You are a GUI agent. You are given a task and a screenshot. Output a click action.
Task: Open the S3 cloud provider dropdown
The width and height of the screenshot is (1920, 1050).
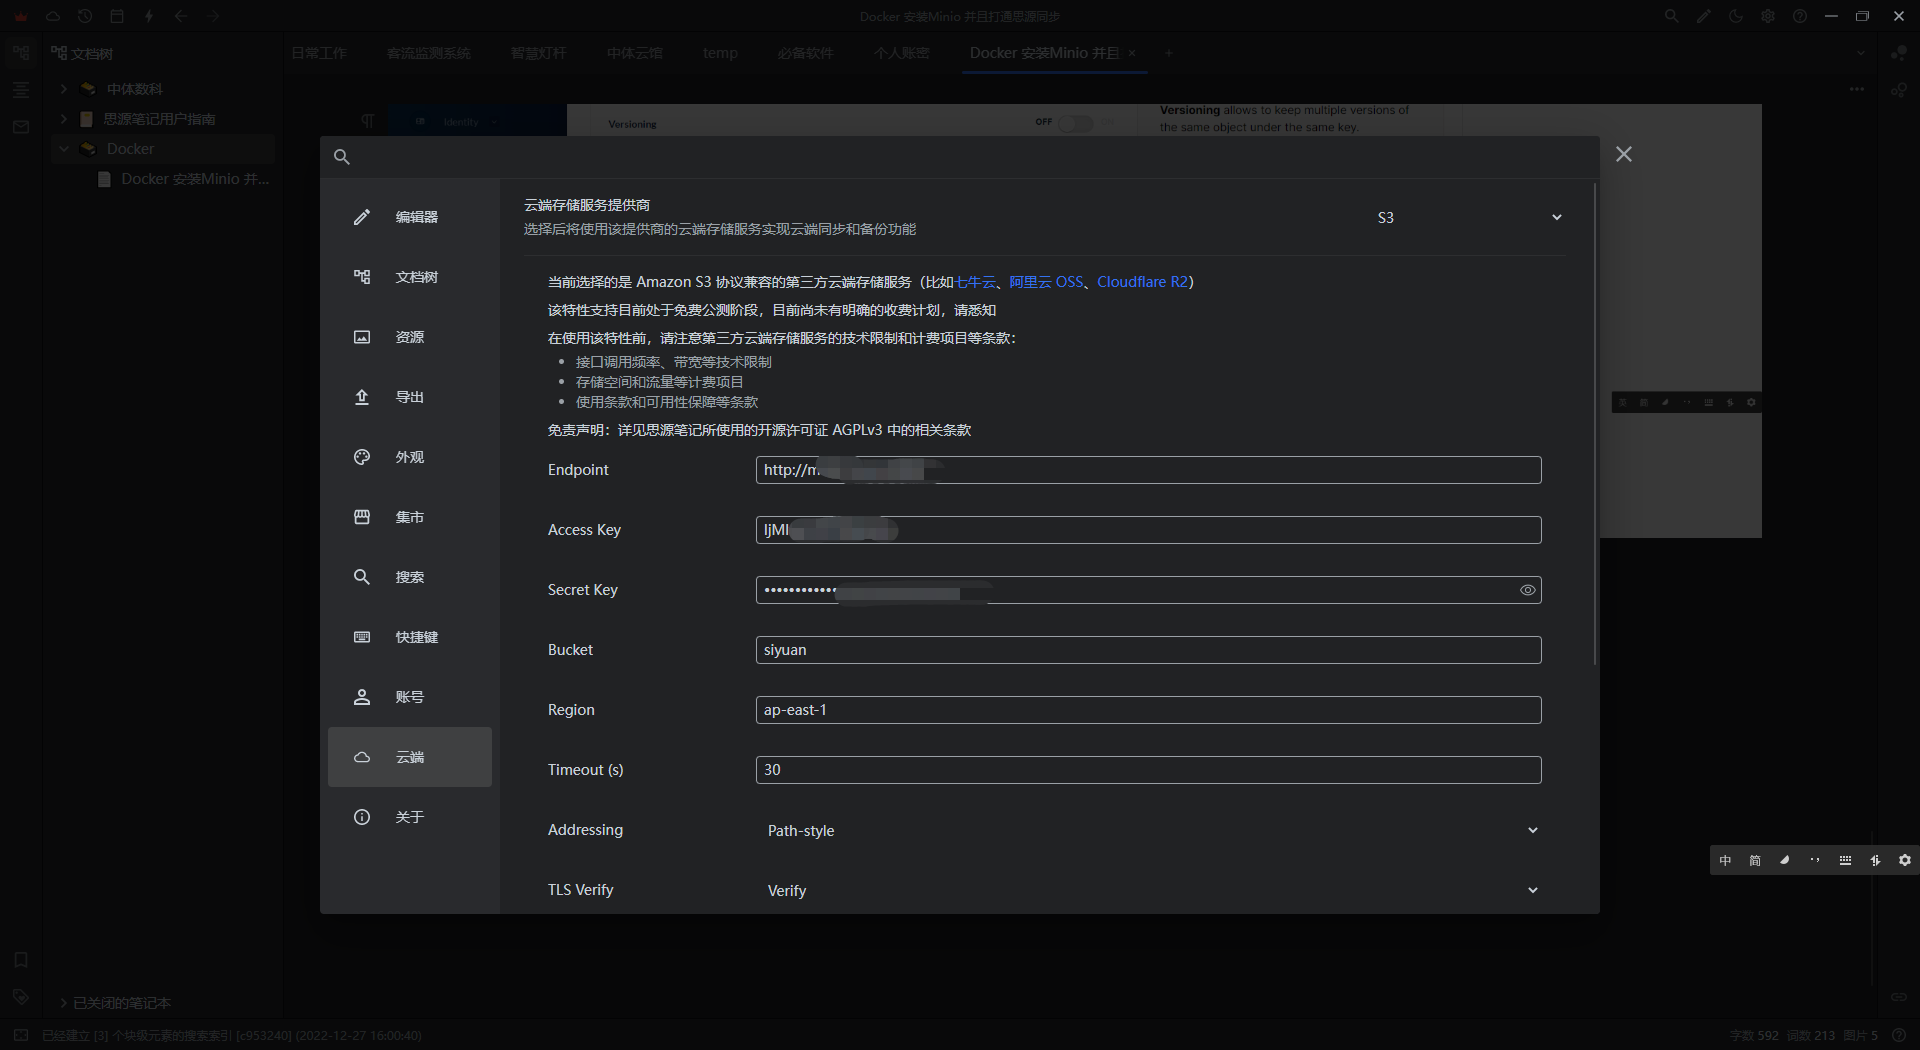click(1468, 217)
